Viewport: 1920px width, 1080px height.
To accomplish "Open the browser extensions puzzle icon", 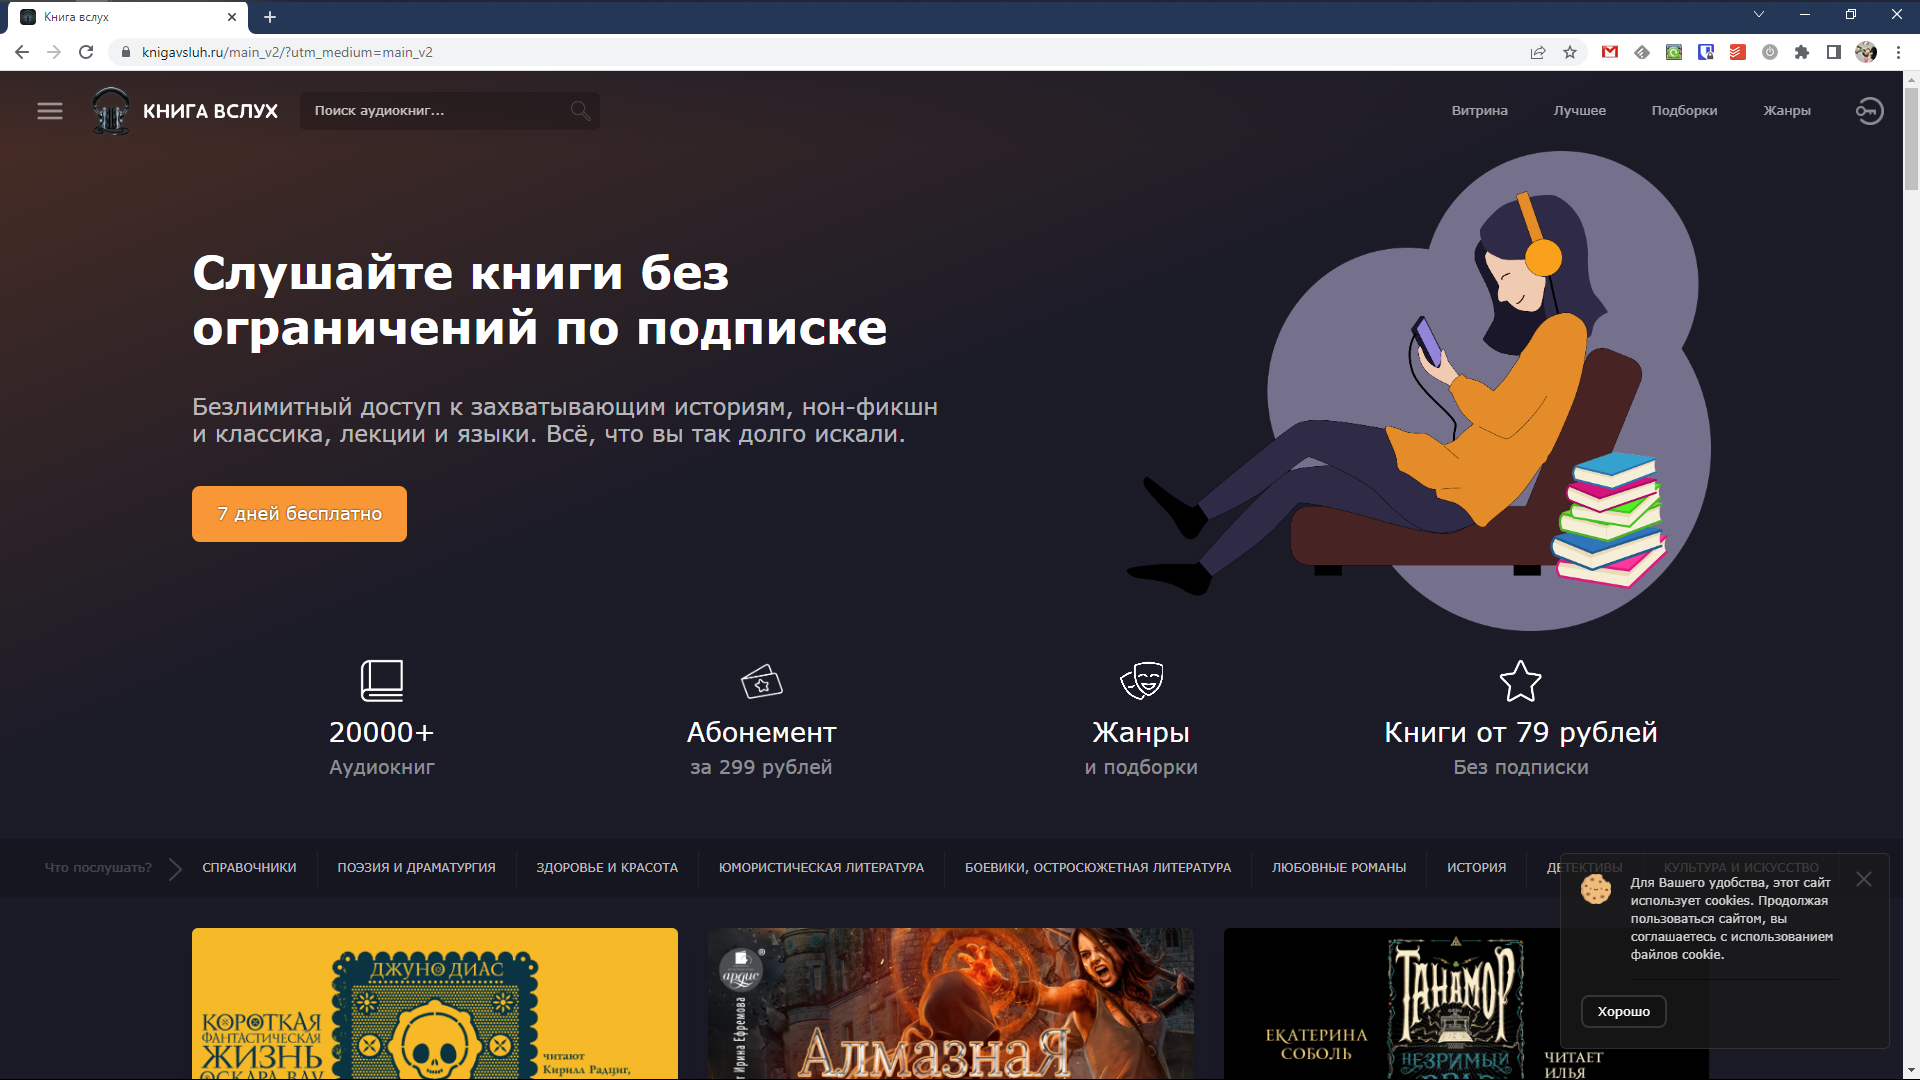I will [x=1802, y=52].
